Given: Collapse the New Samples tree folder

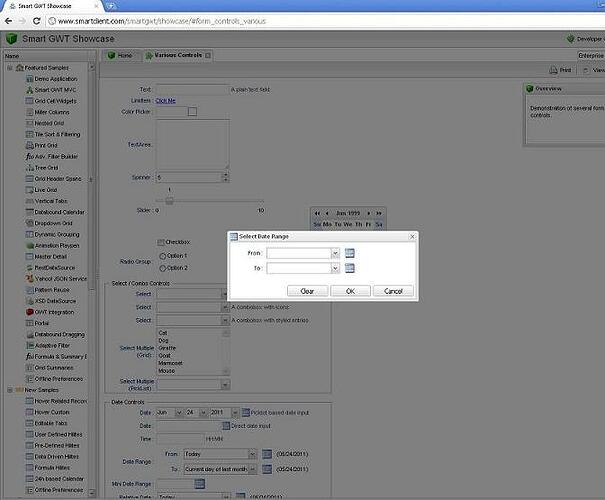Looking at the screenshot, I should tap(10, 390).
